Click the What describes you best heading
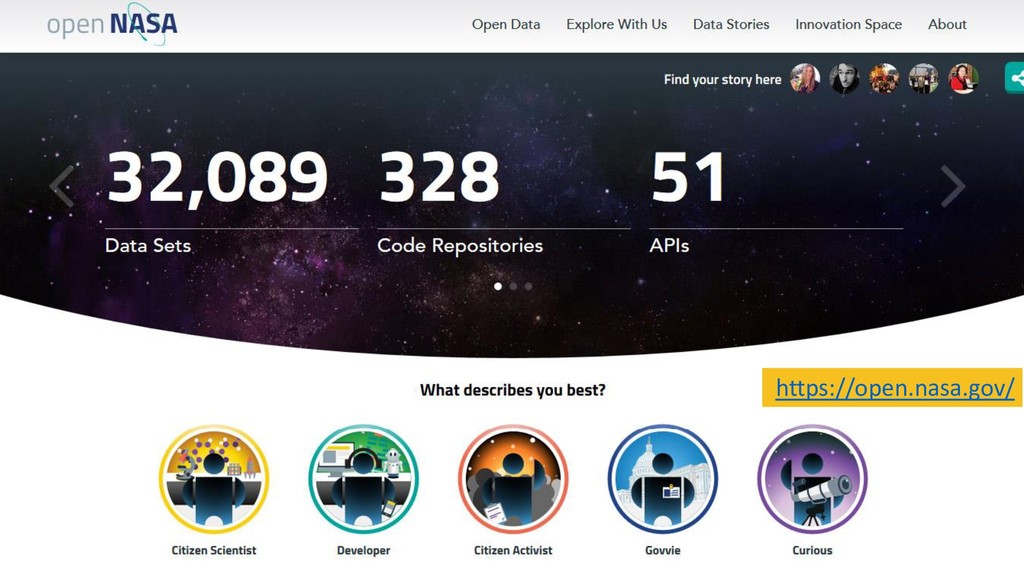Screen dimensions: 1024x576 [513, 390]
